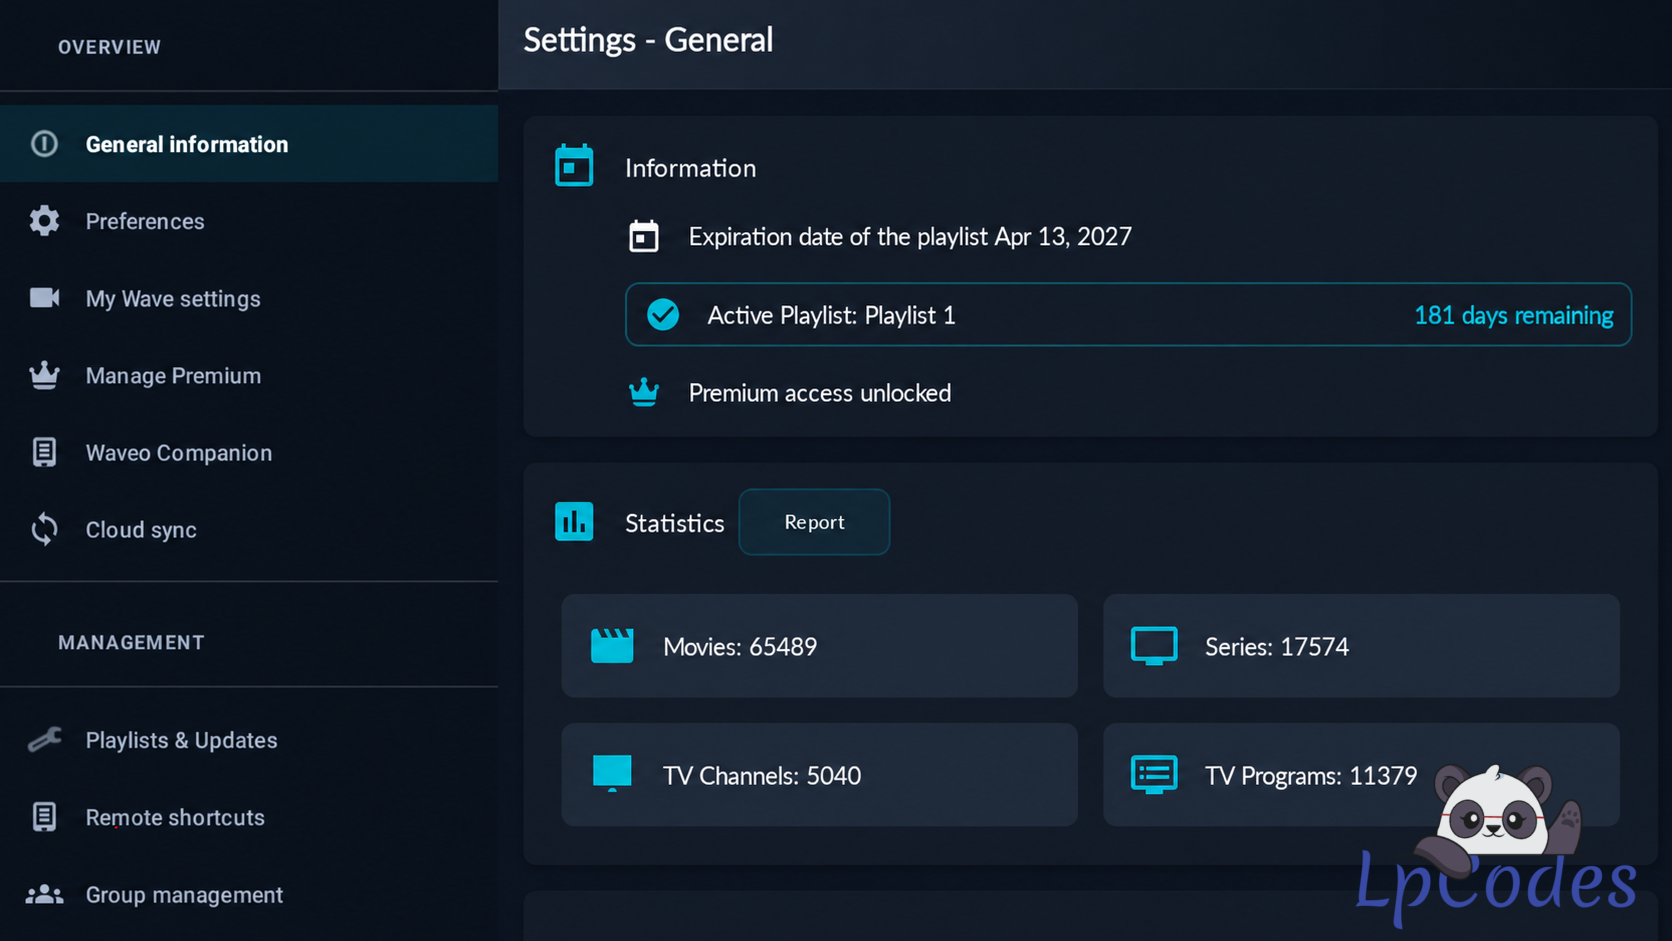Open Manage Premium section
This screenshot has height=941, width=1672.
249,375
